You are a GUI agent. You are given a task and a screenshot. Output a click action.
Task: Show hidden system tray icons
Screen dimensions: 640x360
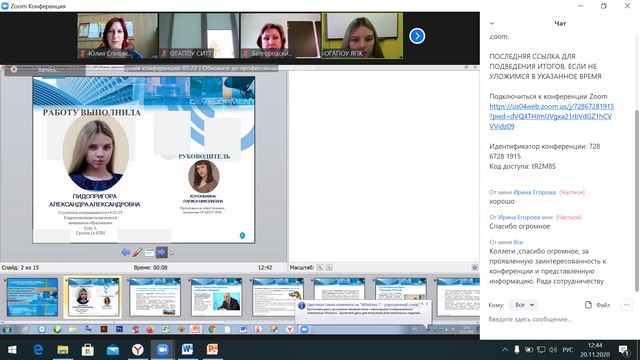coord(505,350)
